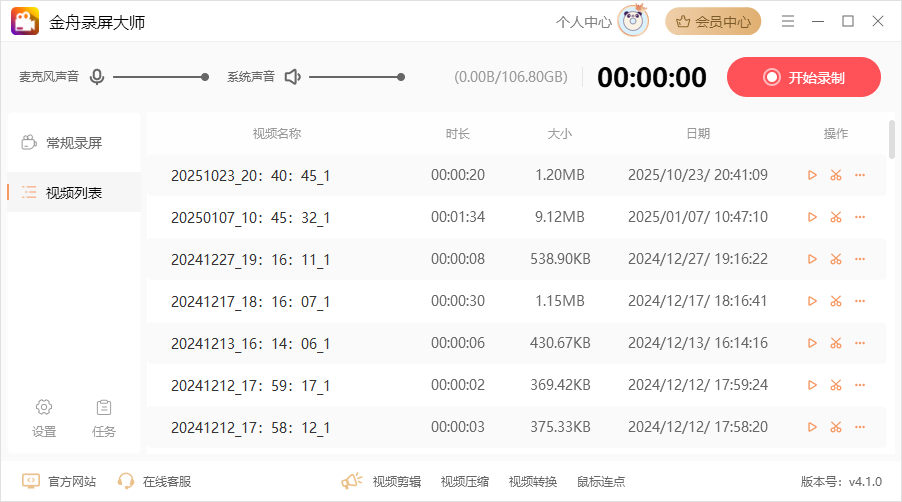Open the hamburger main menu
902x502 pixels.
pyautogui.click(x=788, y=21)
